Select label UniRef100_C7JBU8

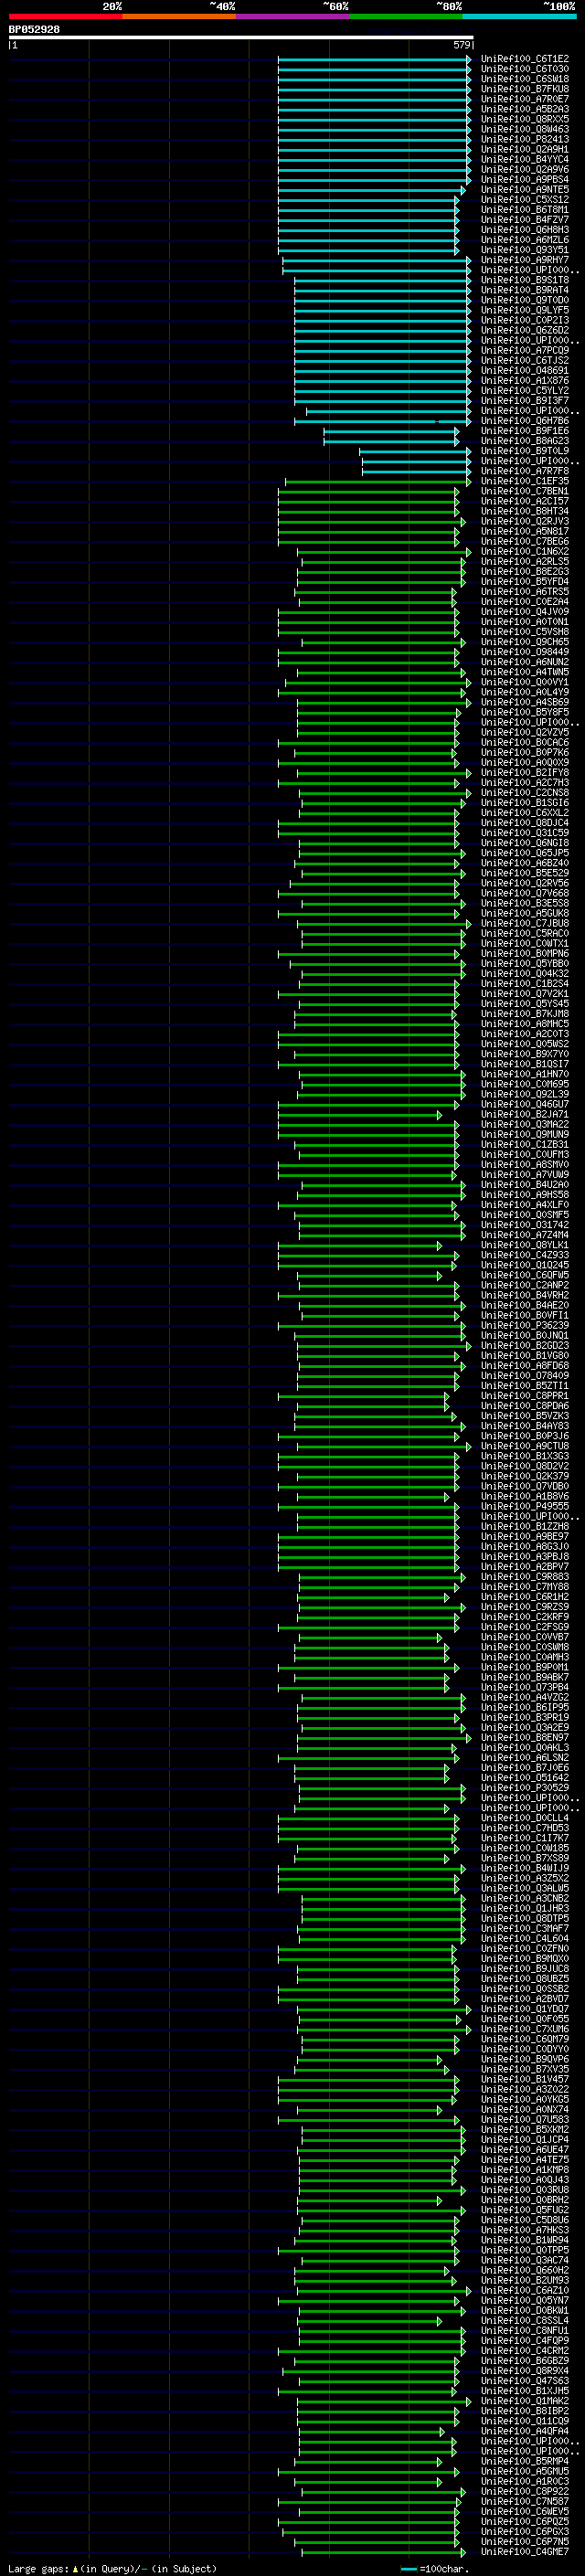coord(525,923)
